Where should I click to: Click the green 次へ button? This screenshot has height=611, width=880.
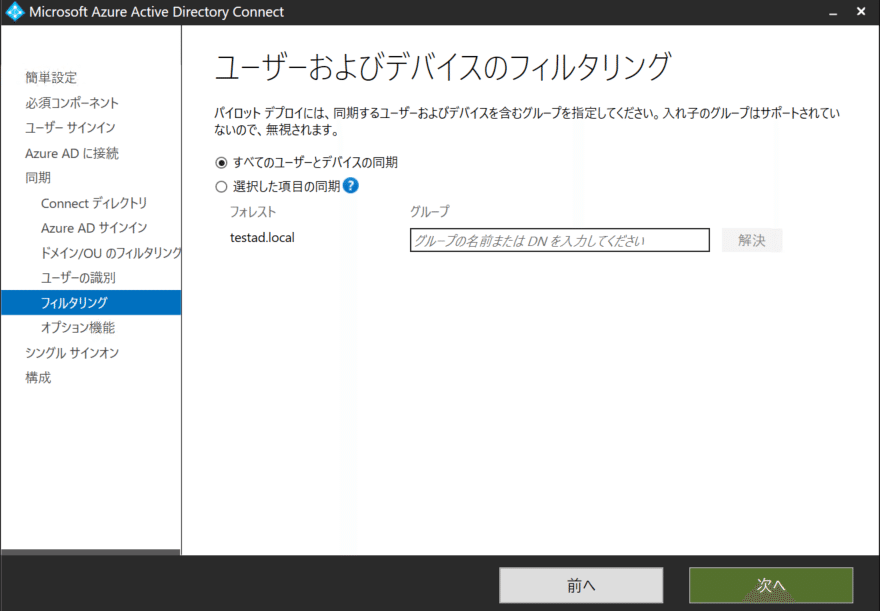click(x=771, y=585)
